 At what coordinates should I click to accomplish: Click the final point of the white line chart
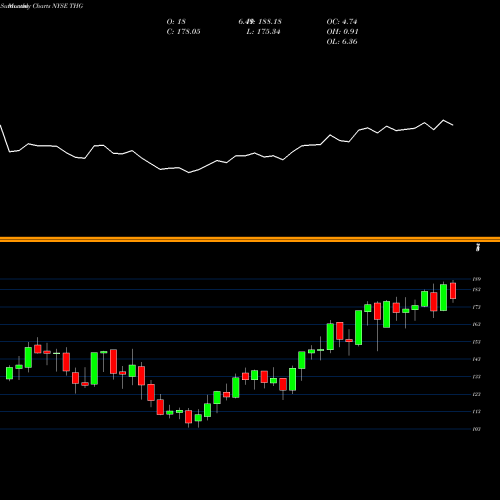click(453, 125)
